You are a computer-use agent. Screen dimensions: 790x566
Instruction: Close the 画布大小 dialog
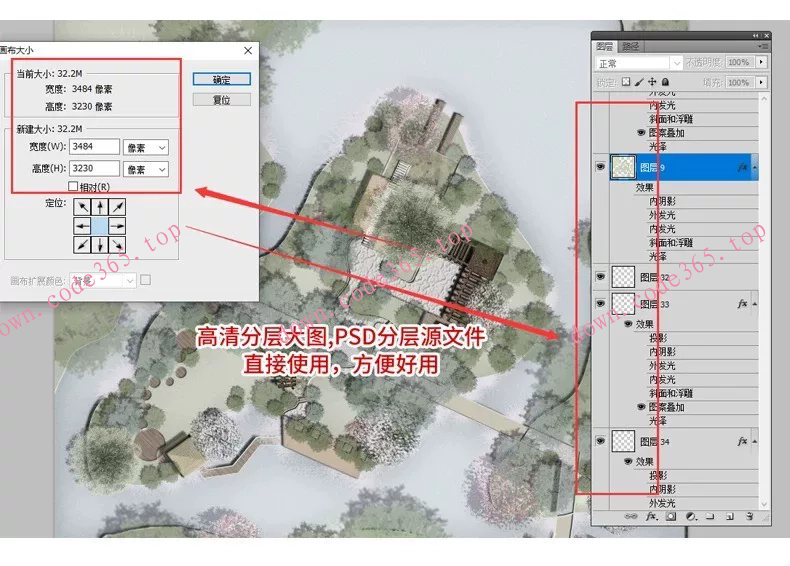(x=248, y=50)
